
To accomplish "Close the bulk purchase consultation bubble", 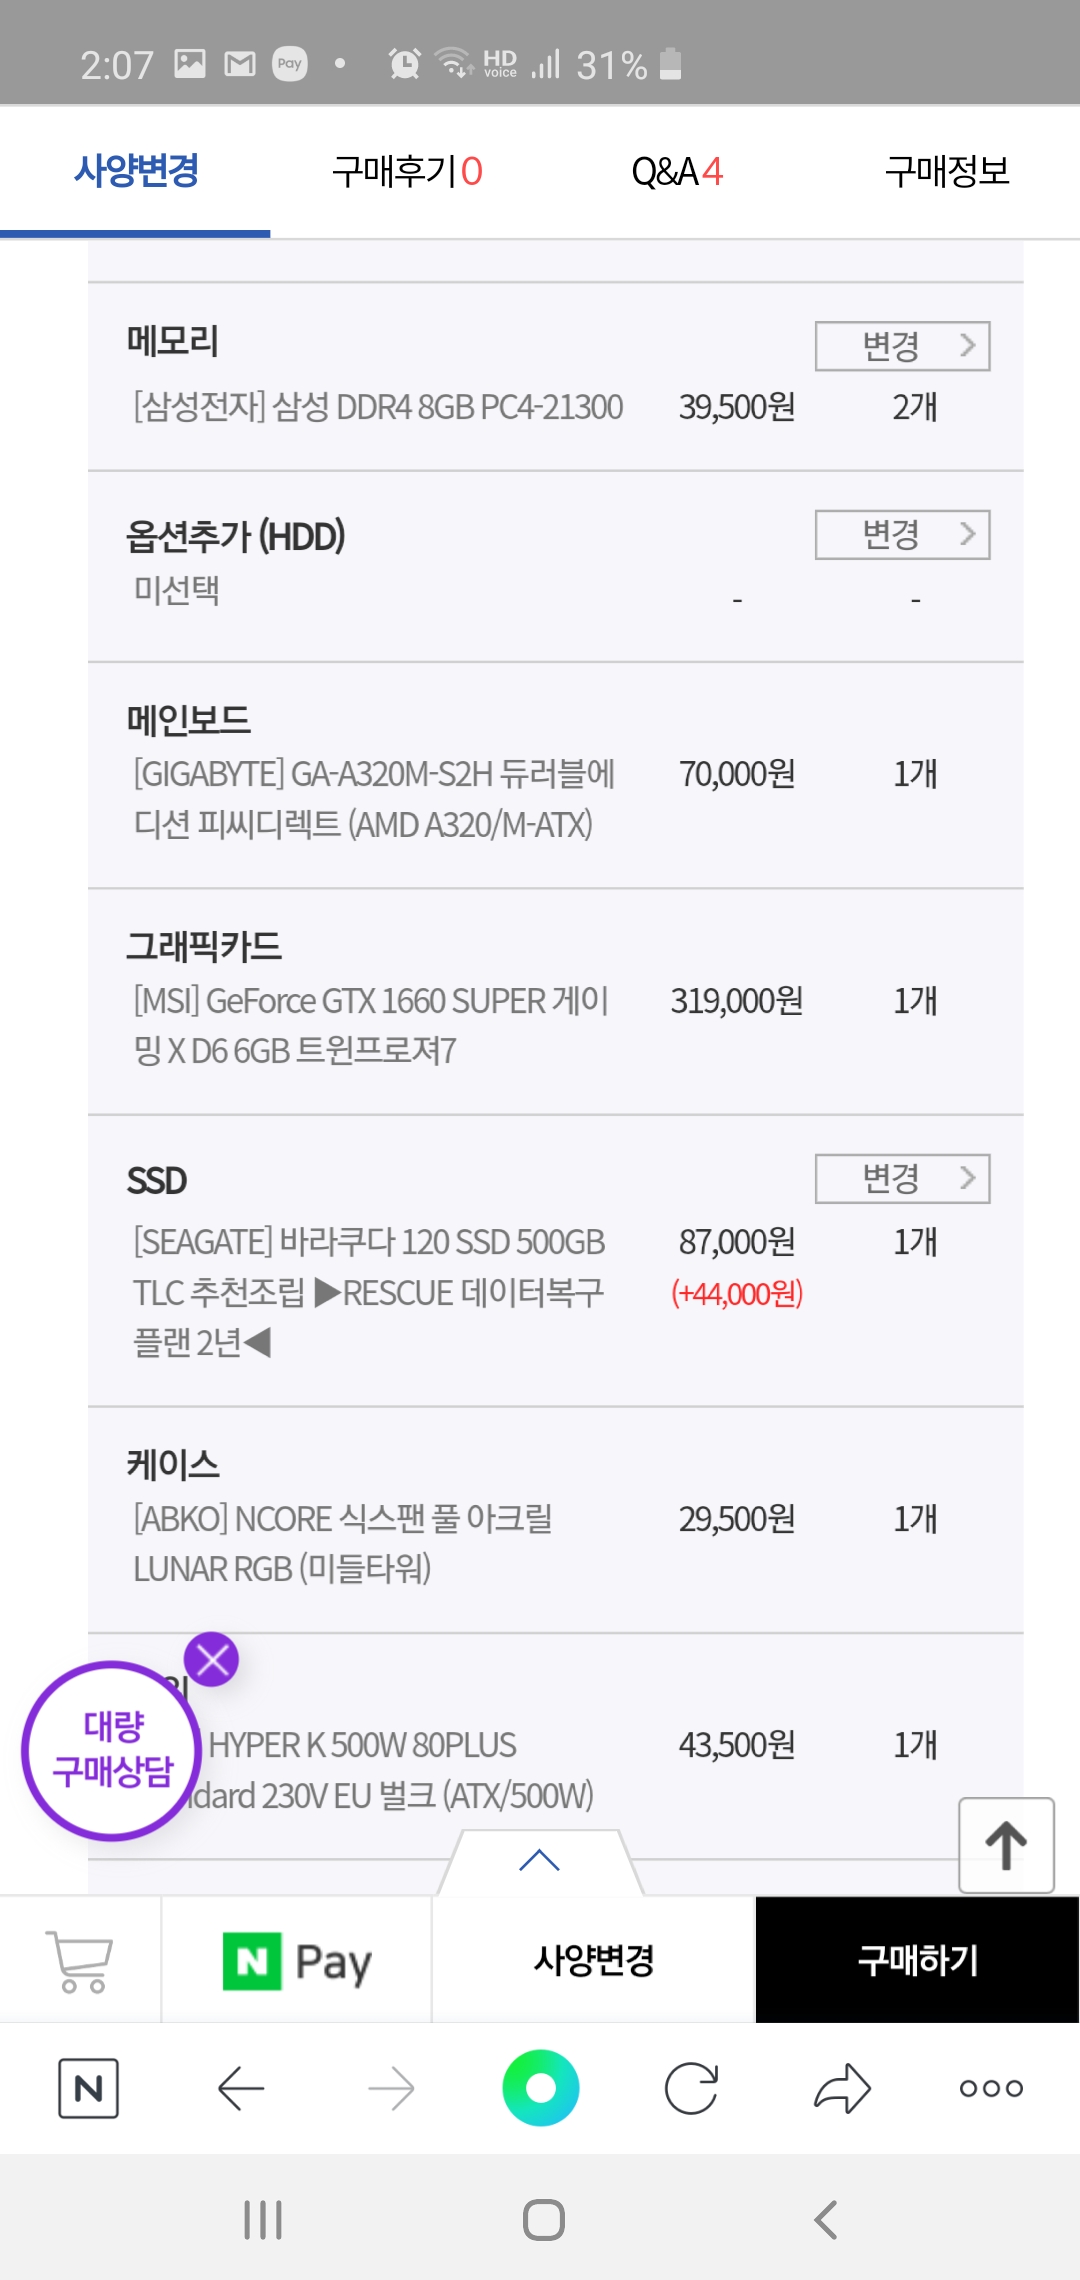I will coord(212,1660).
